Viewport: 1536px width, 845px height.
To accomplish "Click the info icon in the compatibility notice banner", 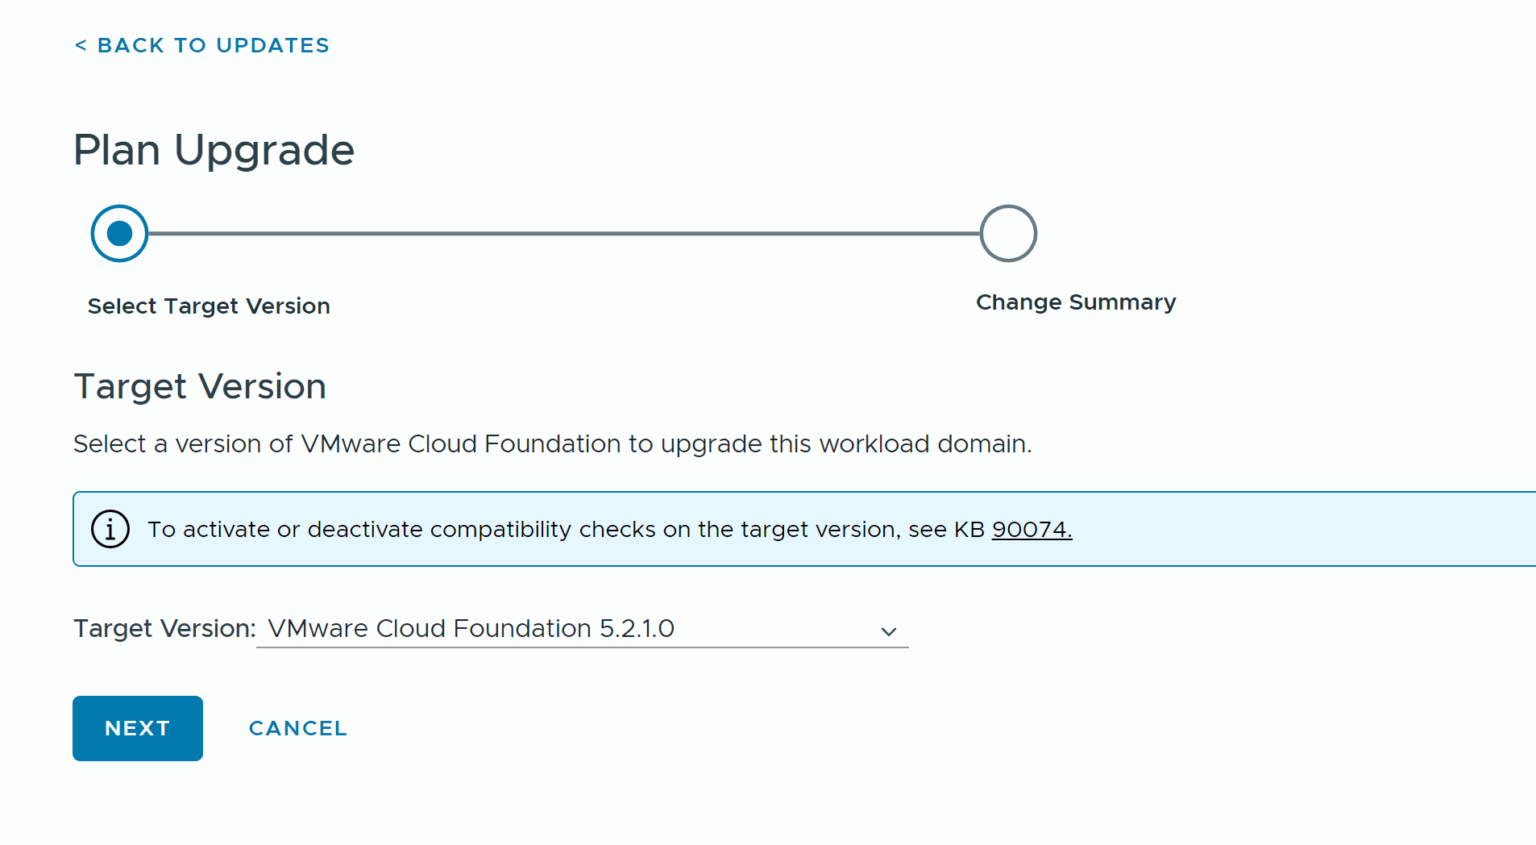I will pyautogui.click(x=110, y=529).
